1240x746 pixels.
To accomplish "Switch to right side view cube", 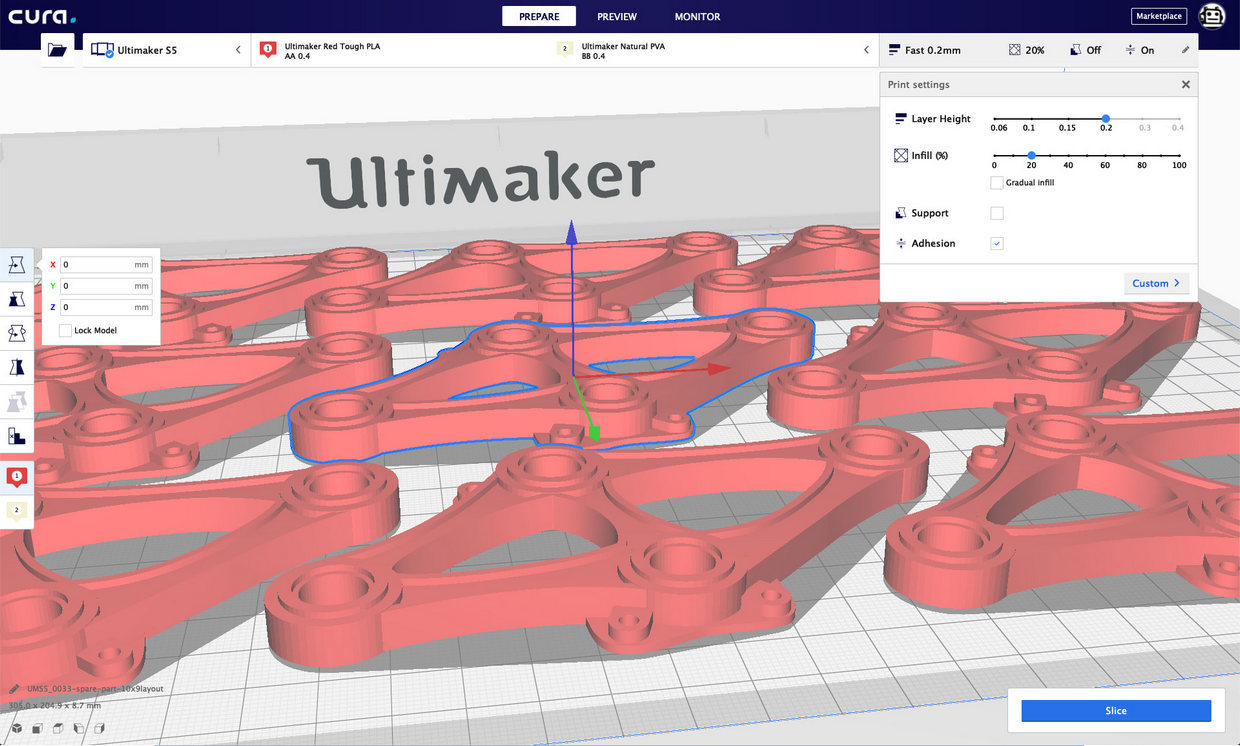I will point(101,728).
